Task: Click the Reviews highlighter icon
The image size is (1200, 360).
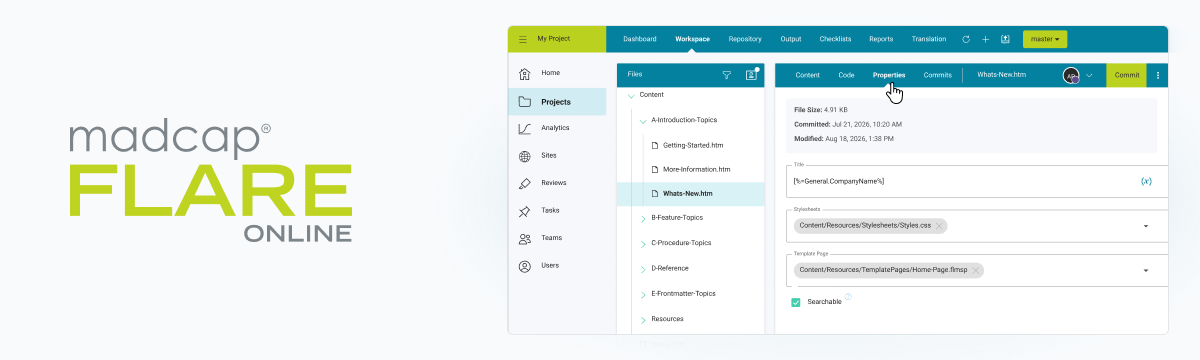Action: click(x=524, y=183)
